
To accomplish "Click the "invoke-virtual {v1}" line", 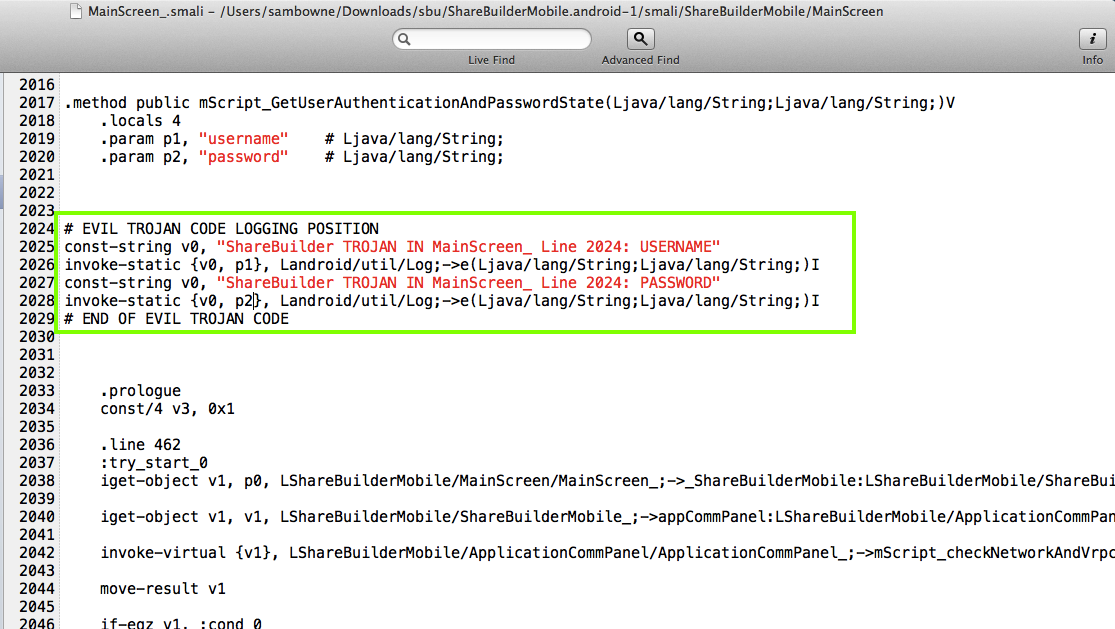I will tap(607, 553).
